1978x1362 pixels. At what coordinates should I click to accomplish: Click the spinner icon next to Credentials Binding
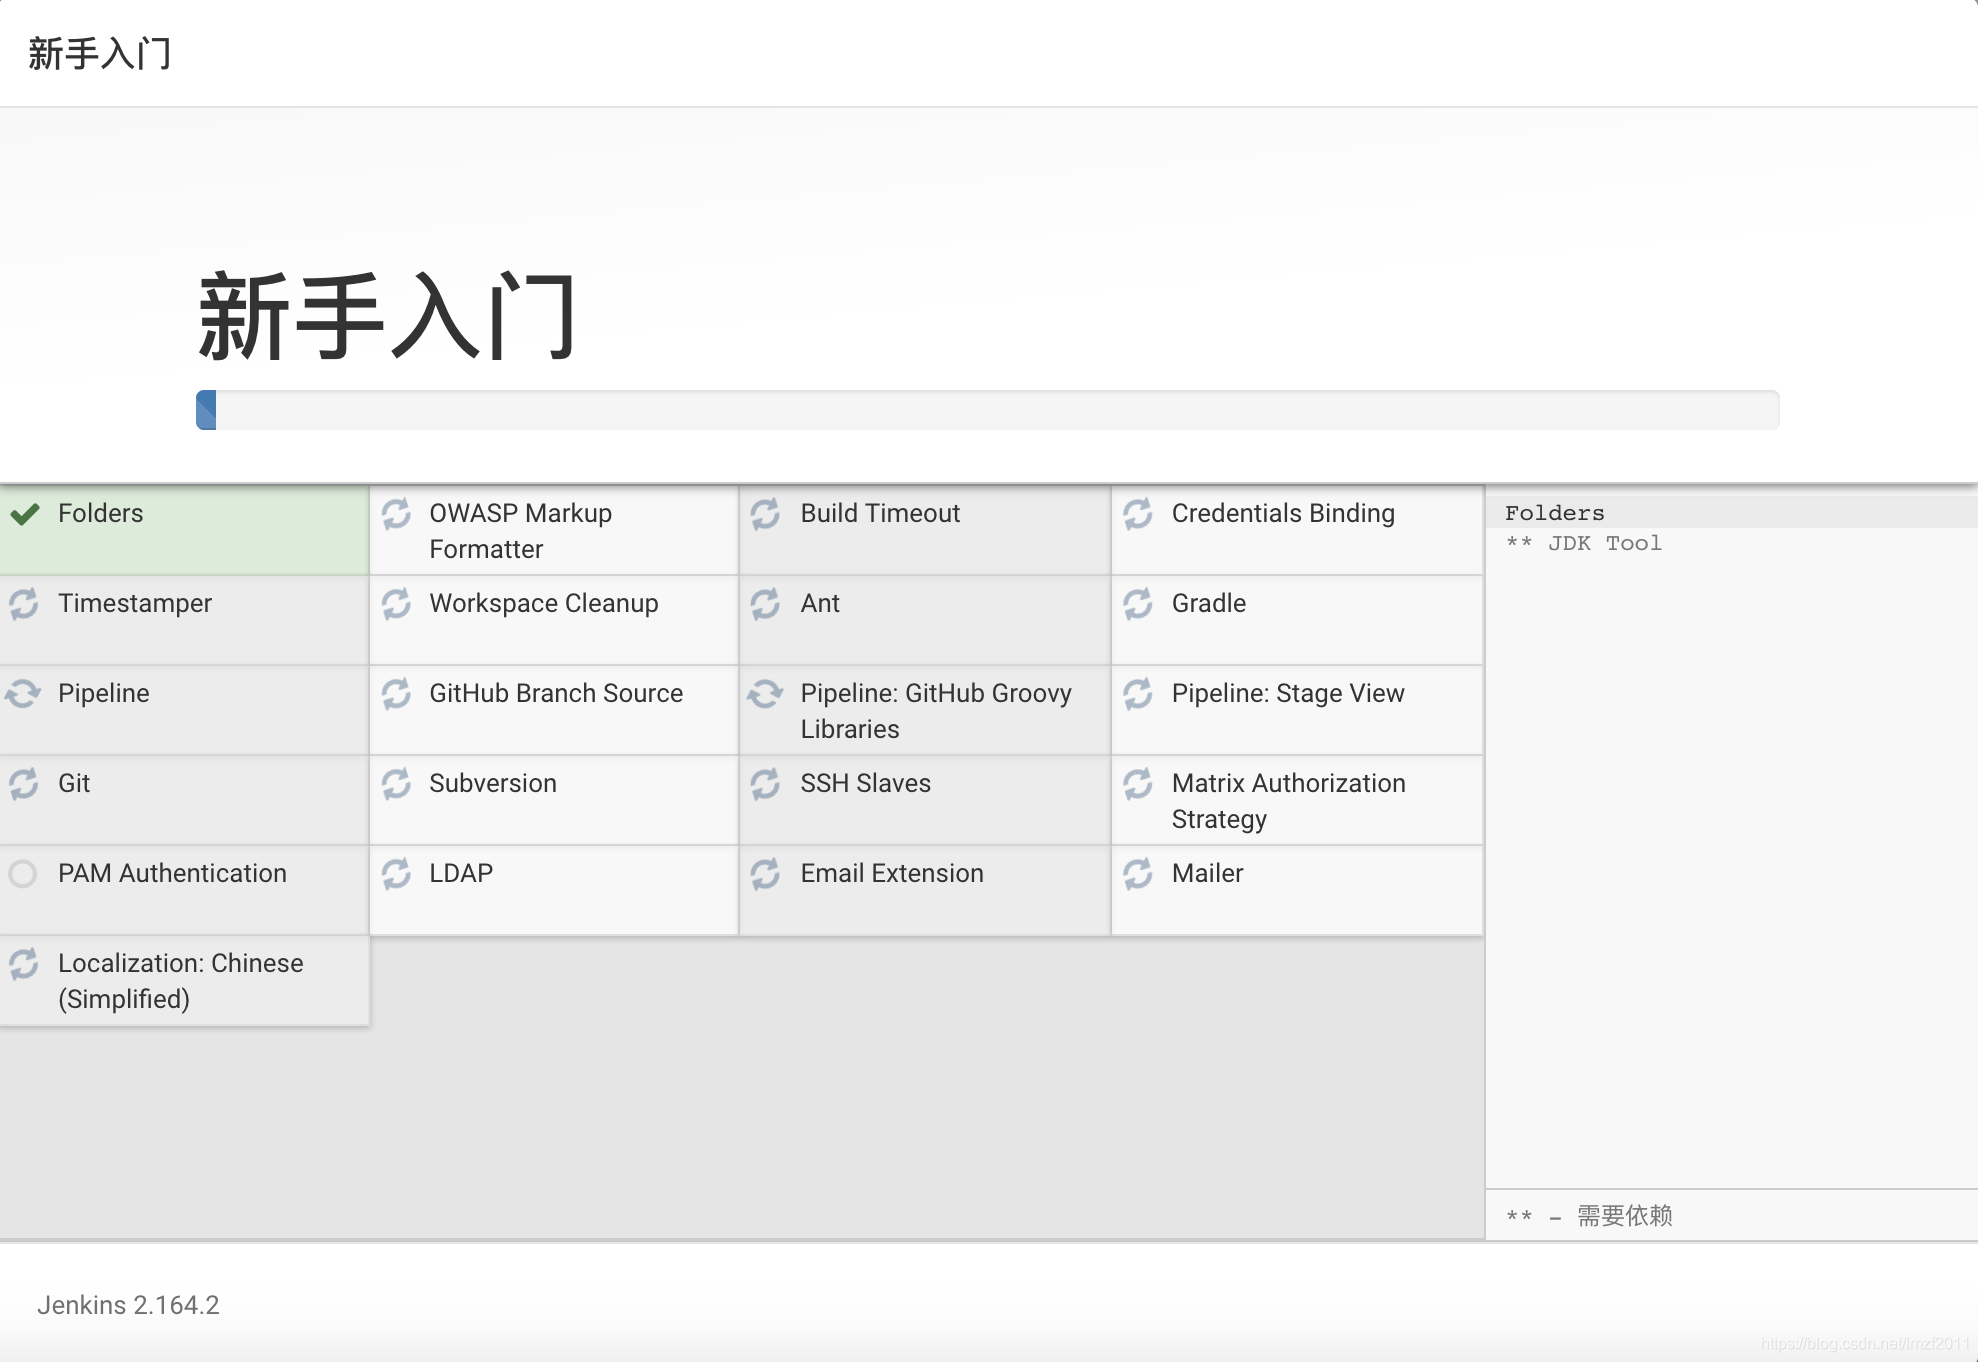coord(1138,514)
